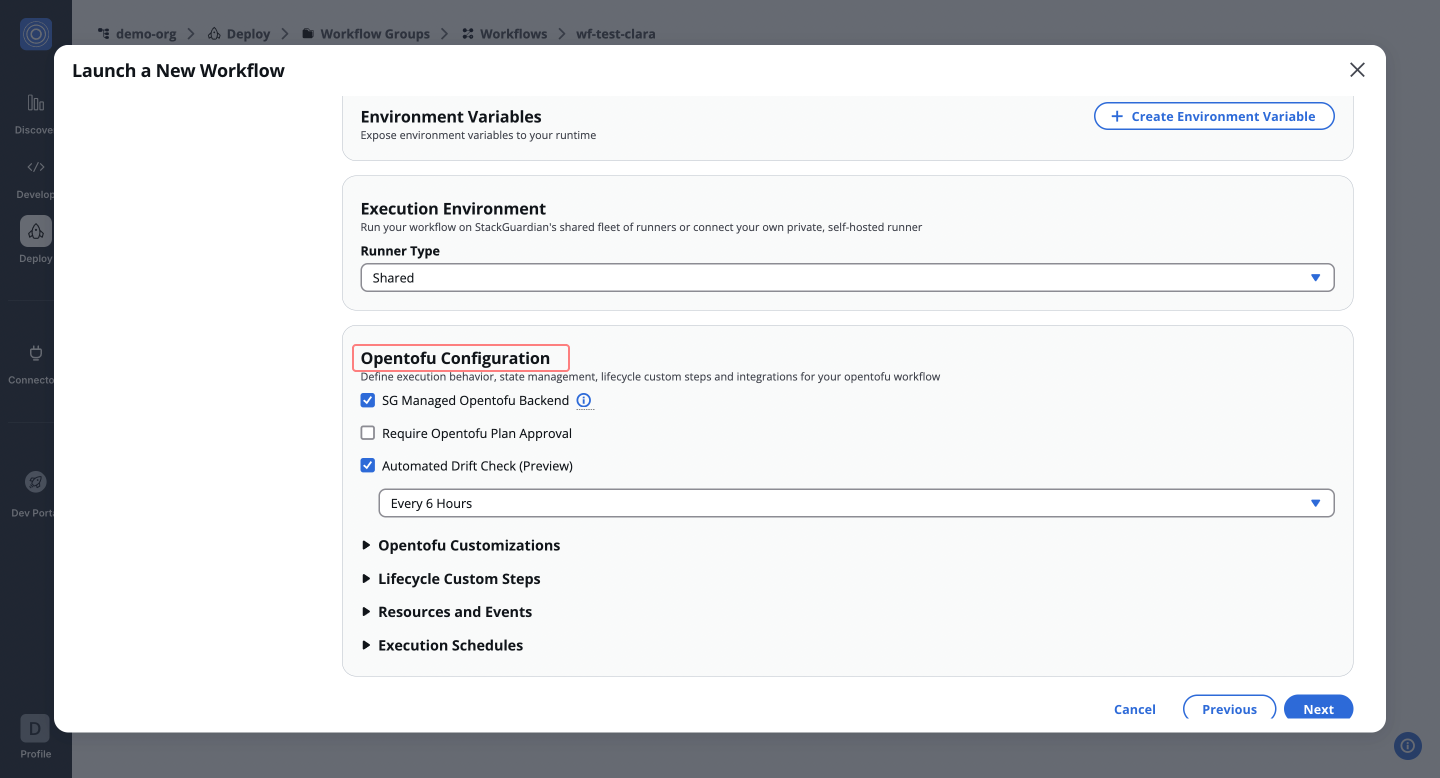Open the Discover sidebar icon
Viewport: 1440px width, 778px height.
click(36, 103)
